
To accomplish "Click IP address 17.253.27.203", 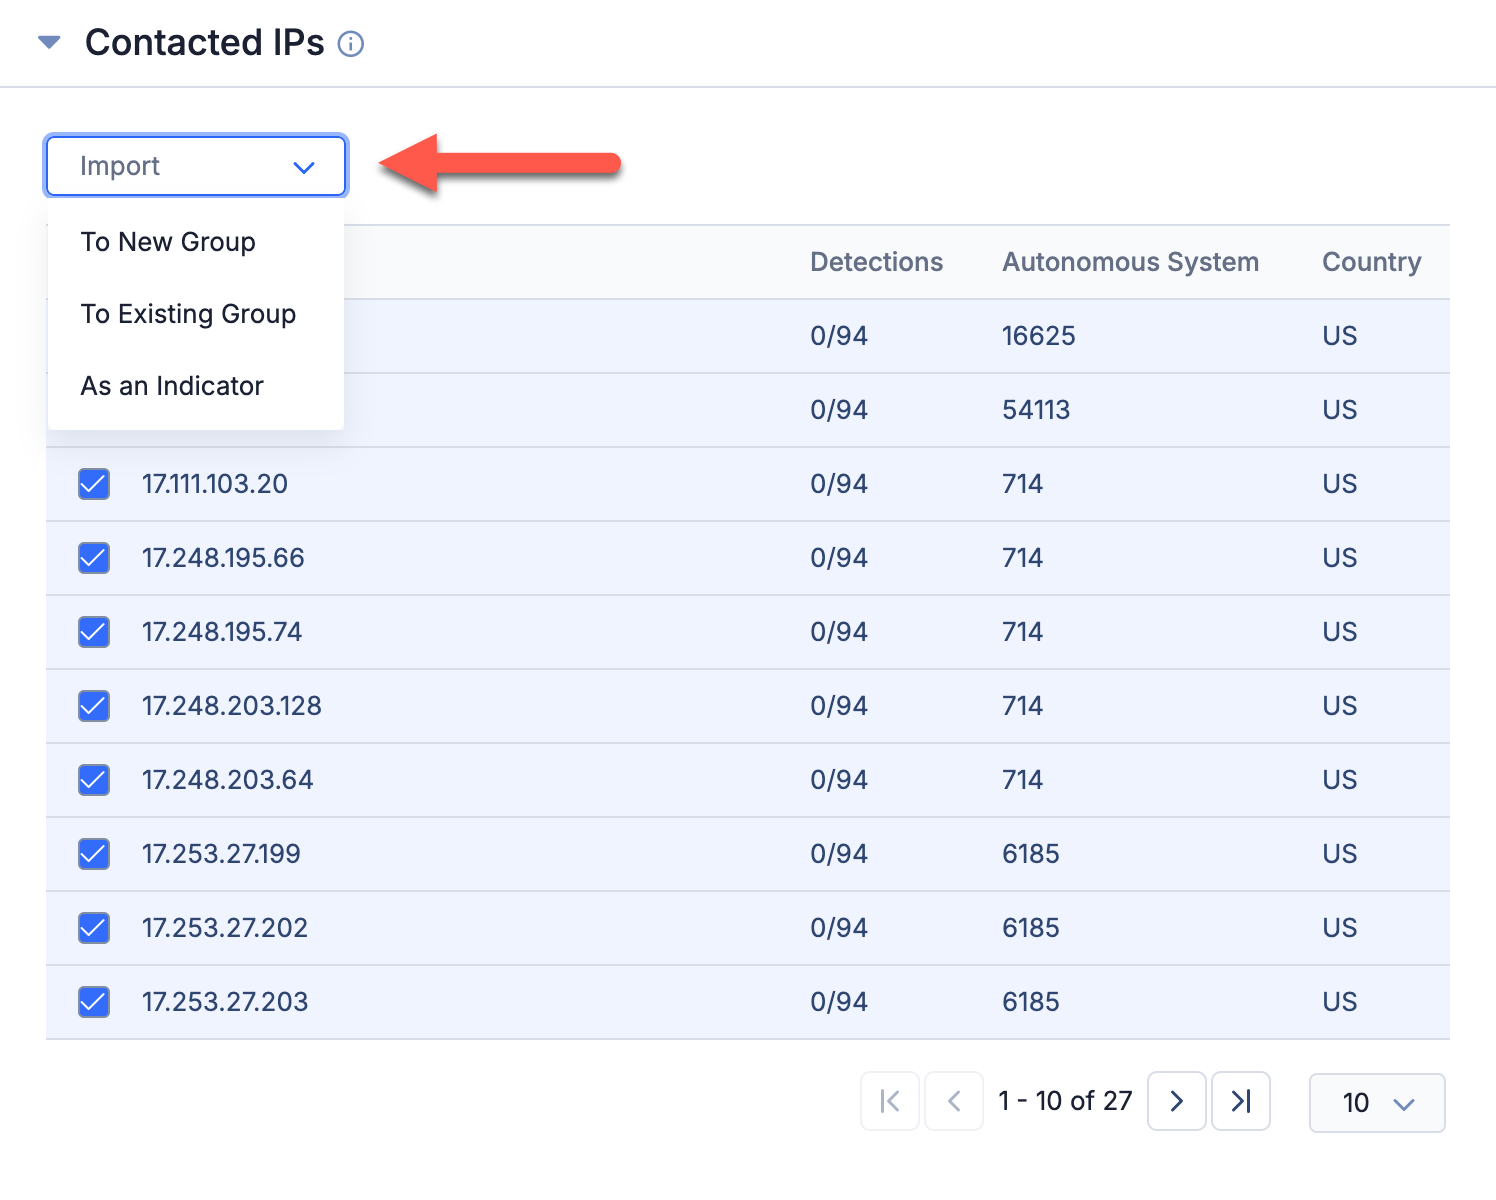I will tap(225, 1002).
